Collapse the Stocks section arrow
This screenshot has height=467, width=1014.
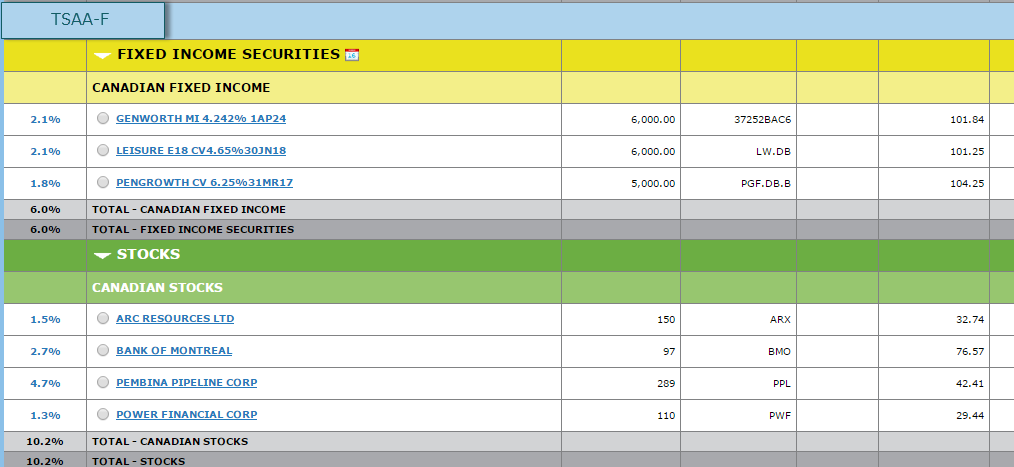click(x=102, y=255)
